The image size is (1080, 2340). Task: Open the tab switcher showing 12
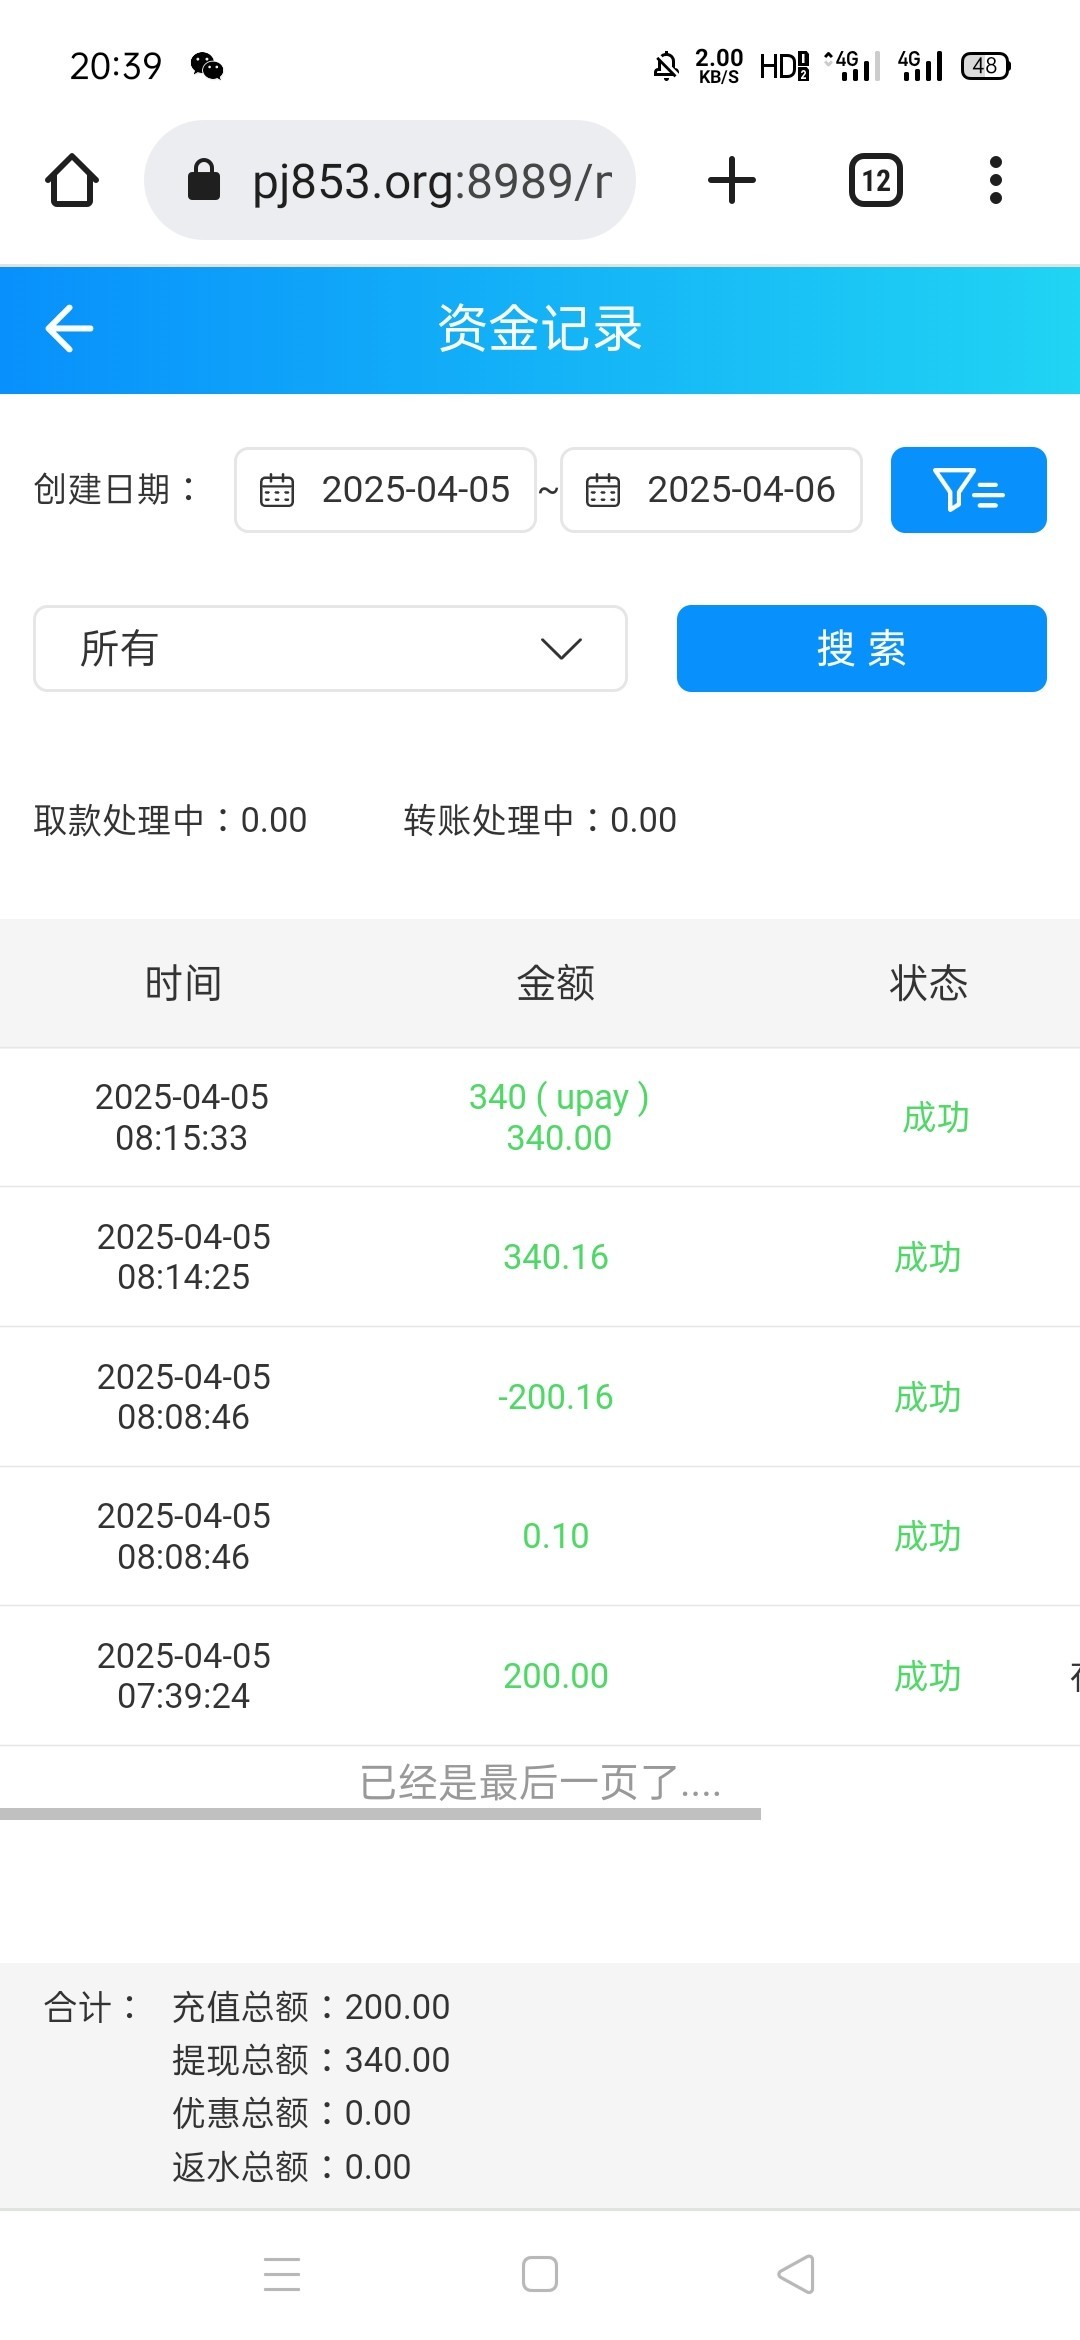[875, 181]
